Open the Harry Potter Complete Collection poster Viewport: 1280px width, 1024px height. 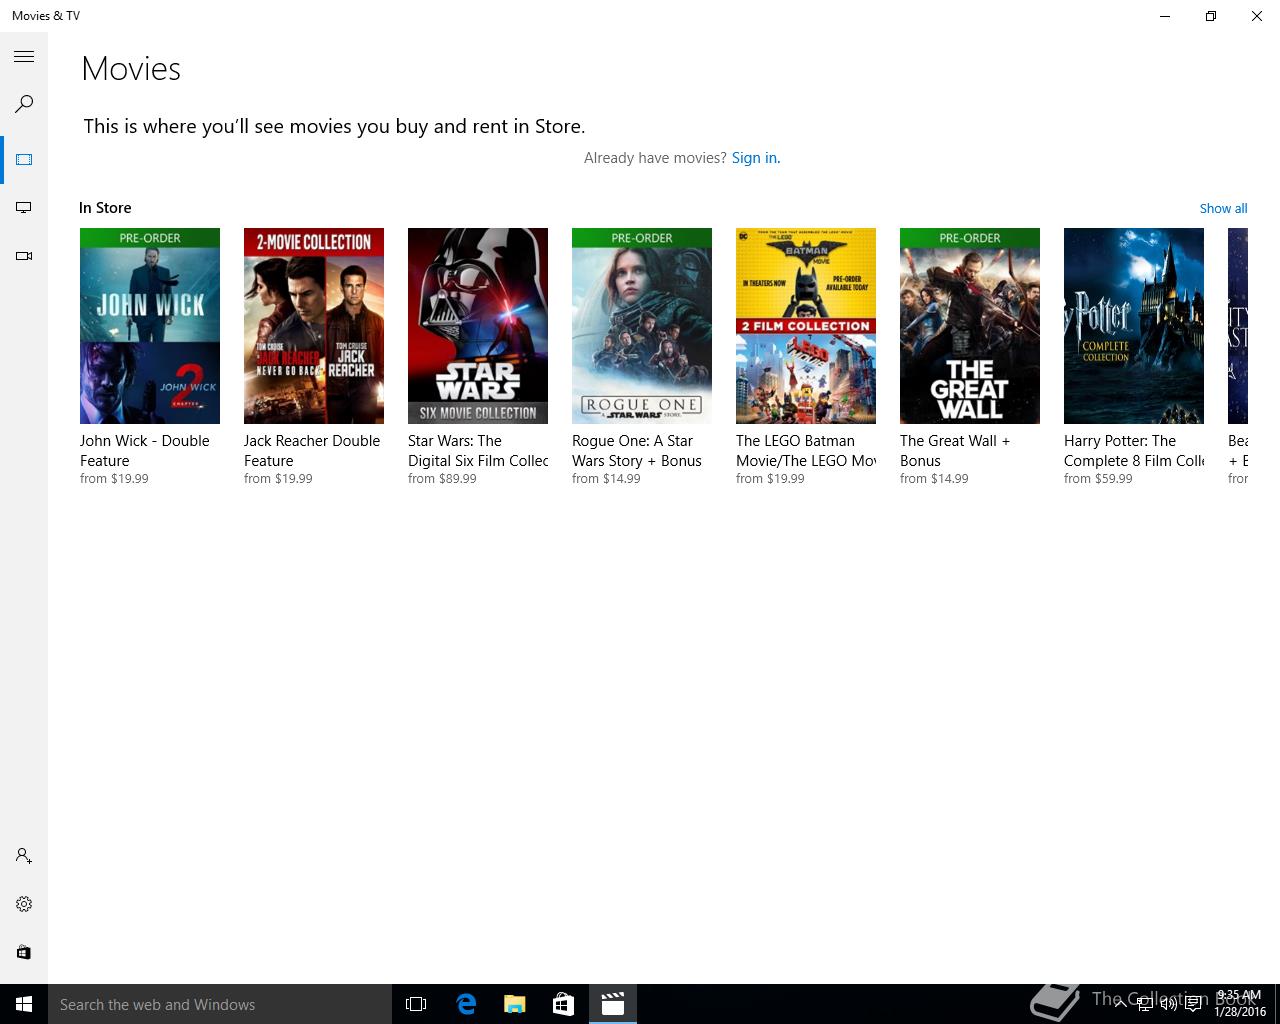[1134, 326]
